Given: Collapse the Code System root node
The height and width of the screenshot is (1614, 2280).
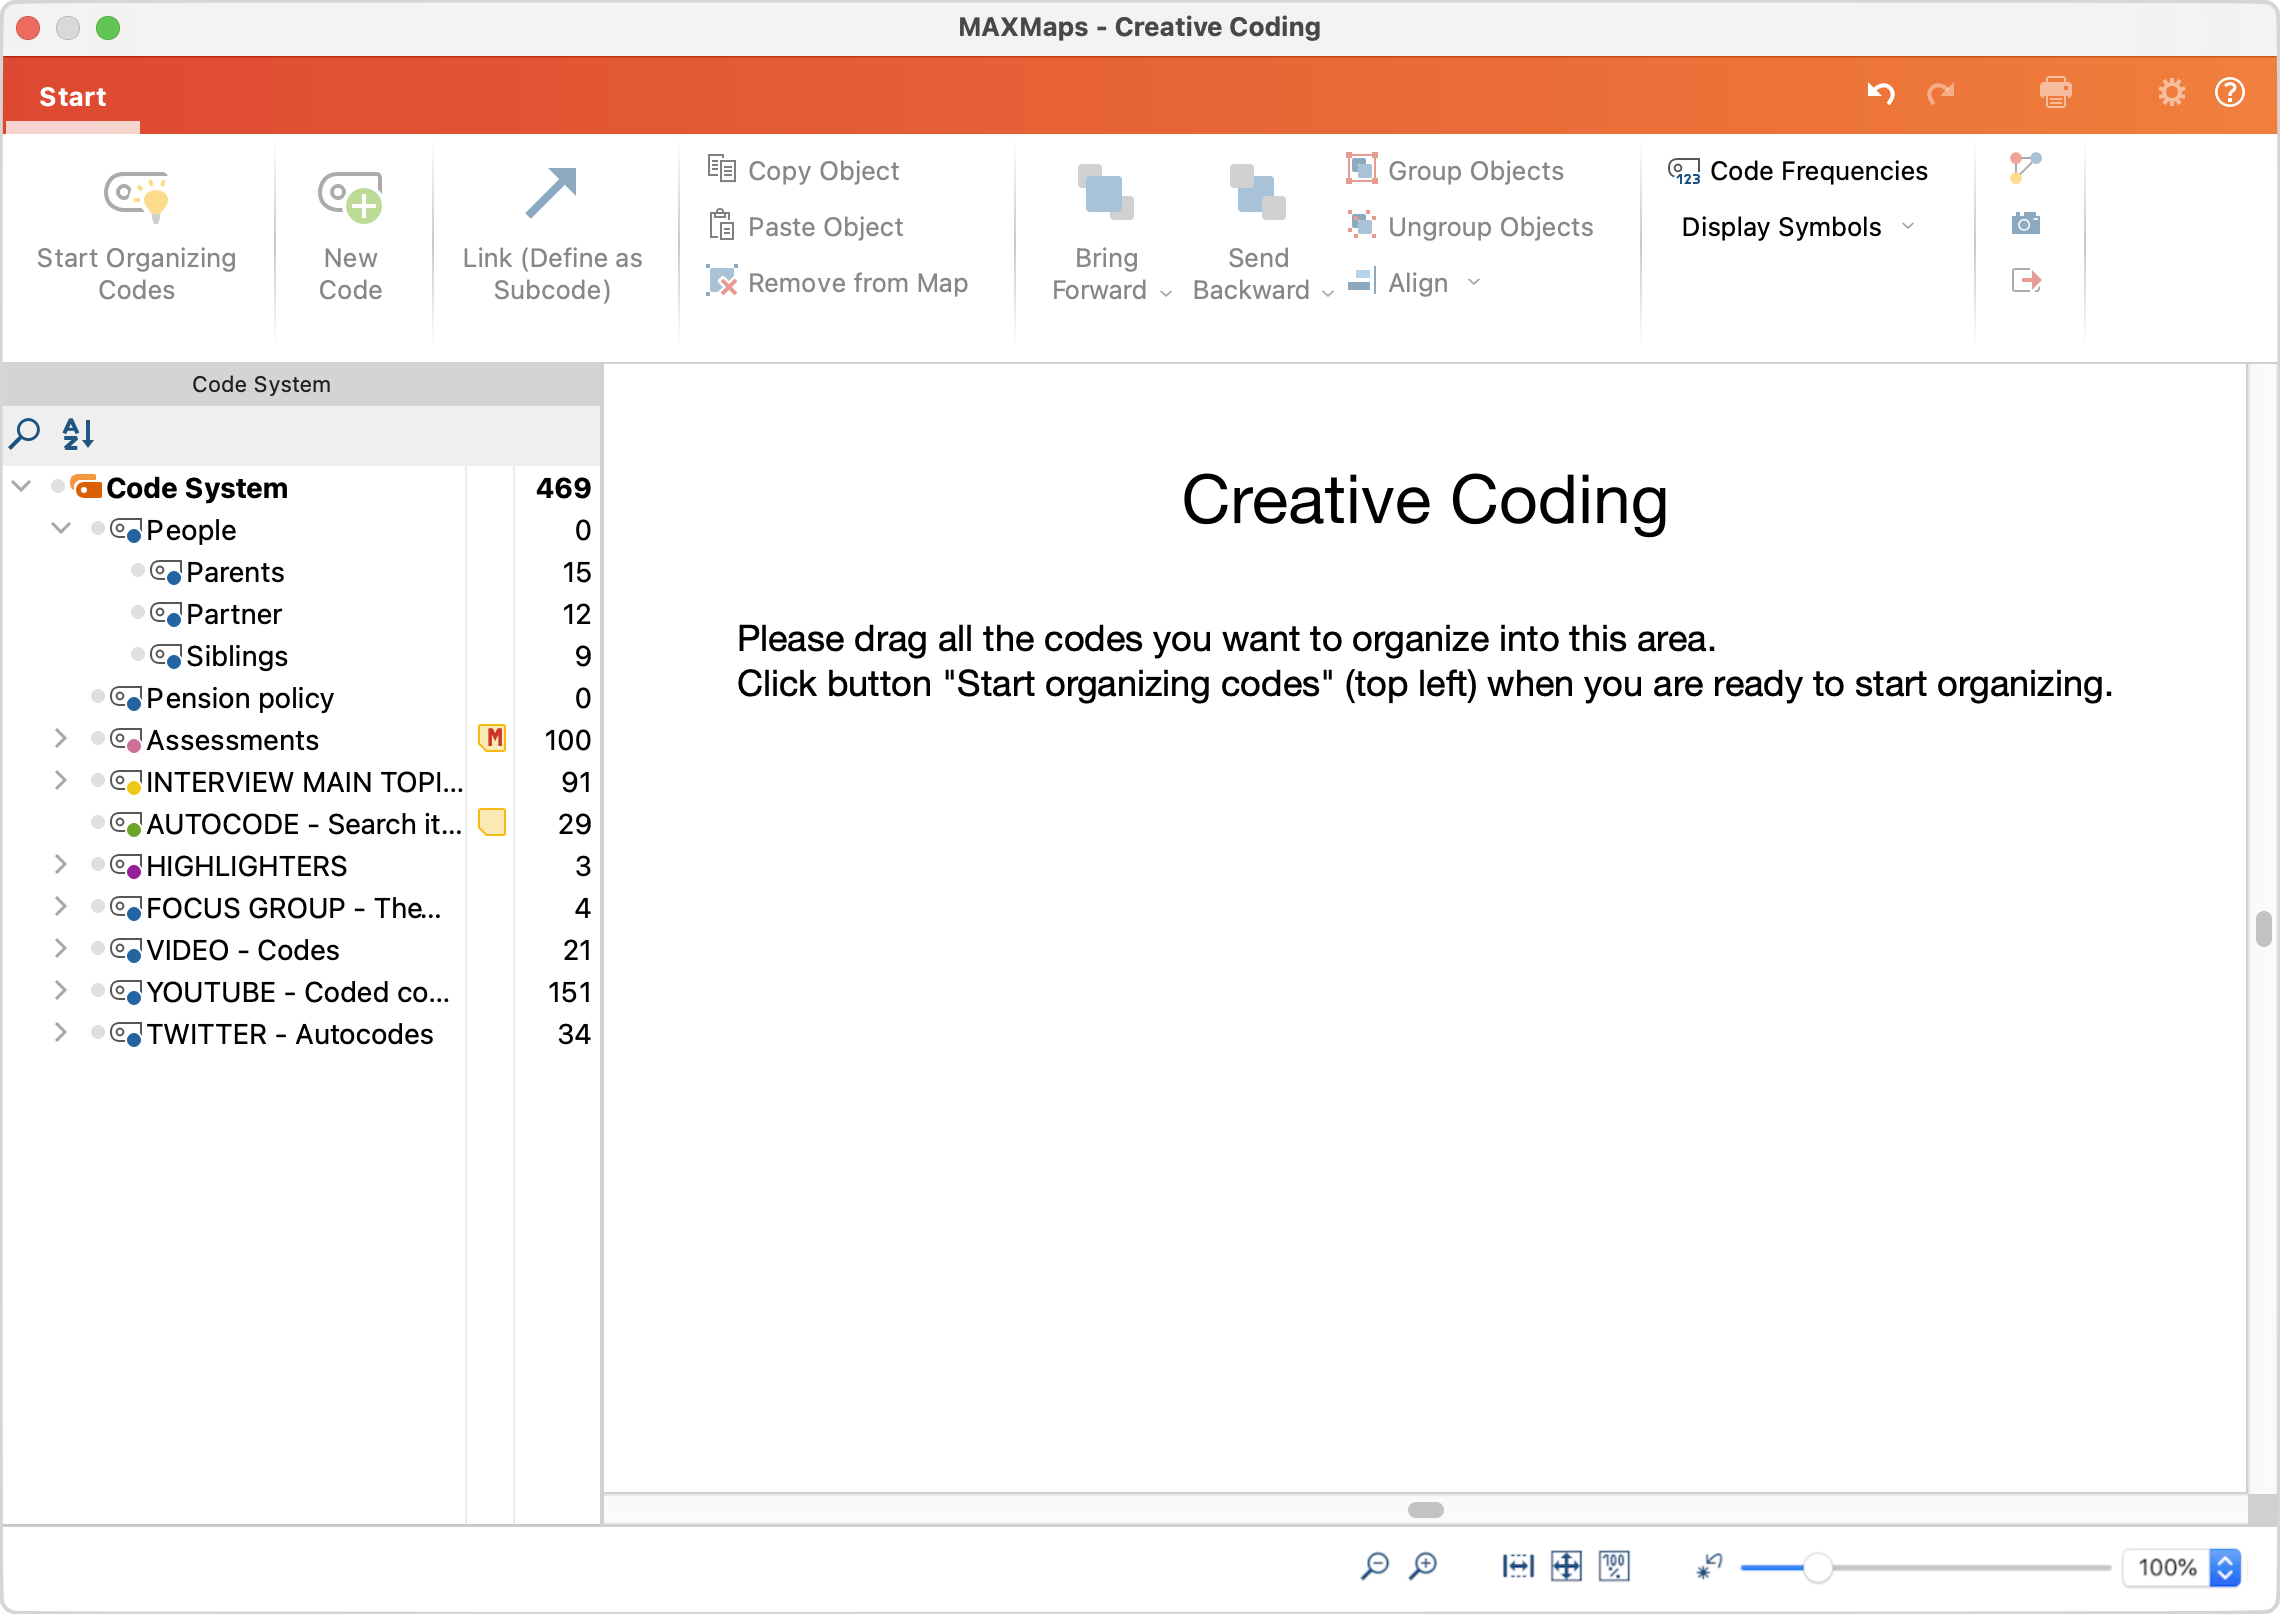Looking at the screenshot, I should click(22, 487).
